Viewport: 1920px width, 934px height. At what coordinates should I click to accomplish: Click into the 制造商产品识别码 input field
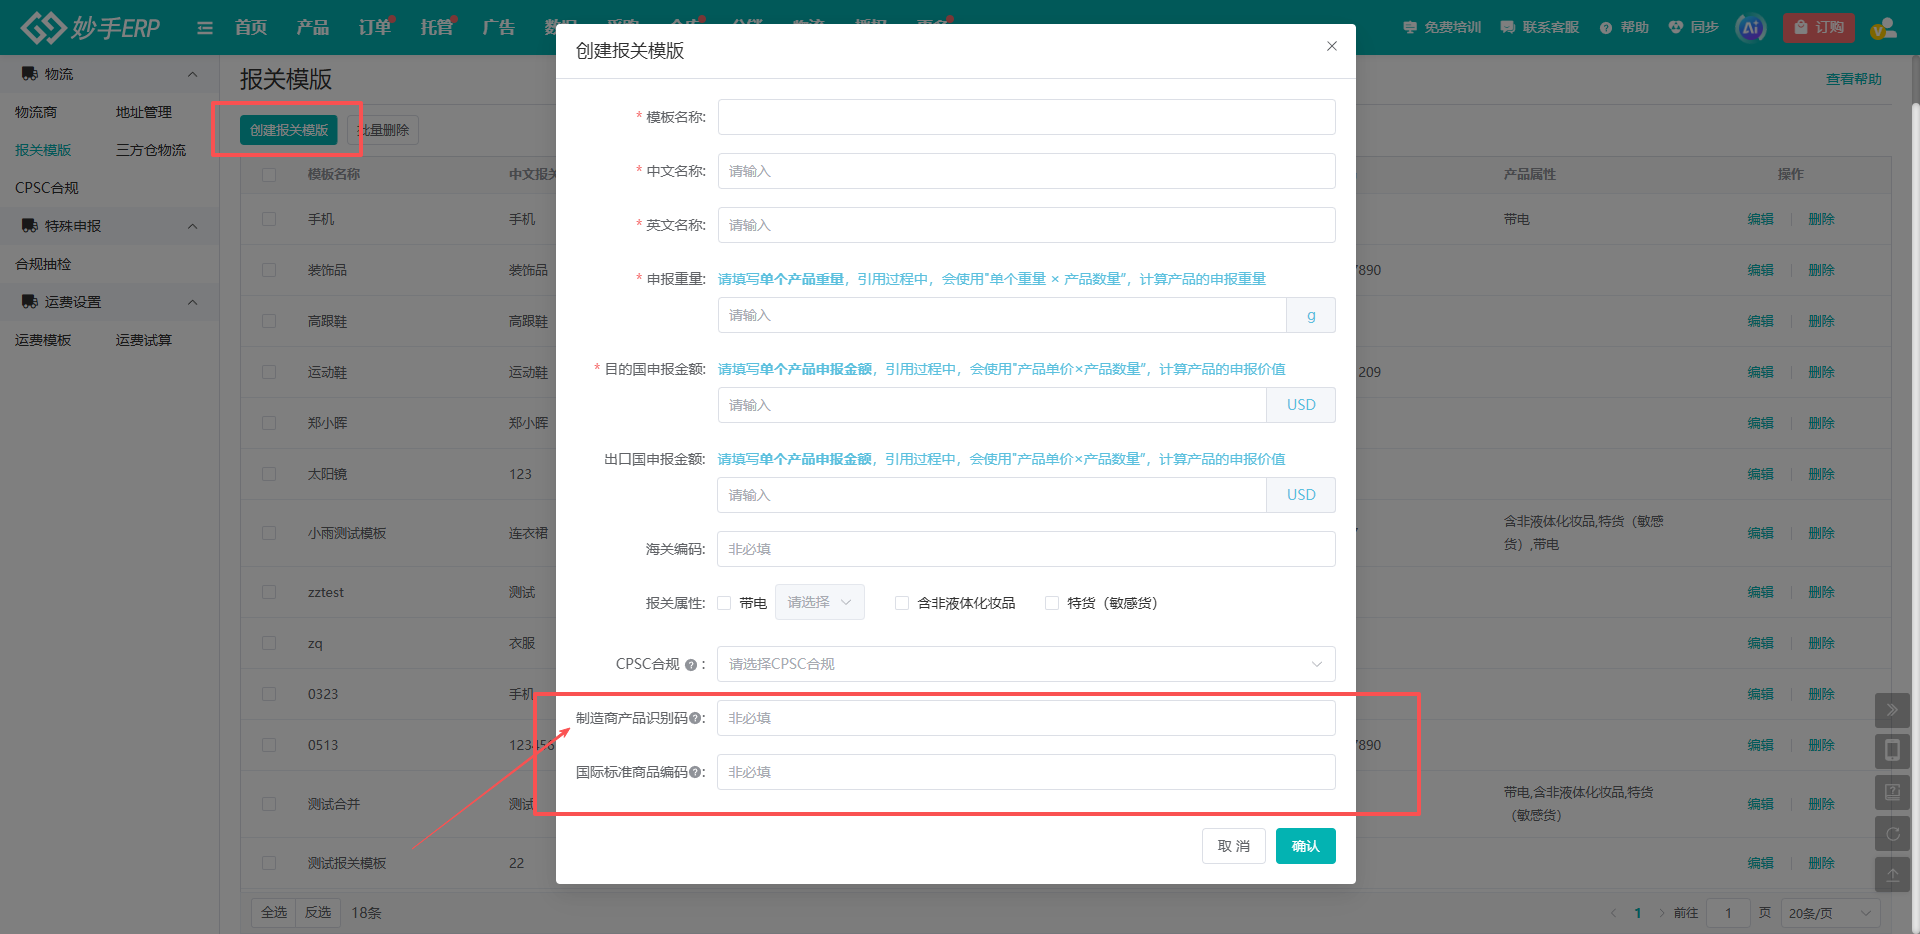point(1026,718)
